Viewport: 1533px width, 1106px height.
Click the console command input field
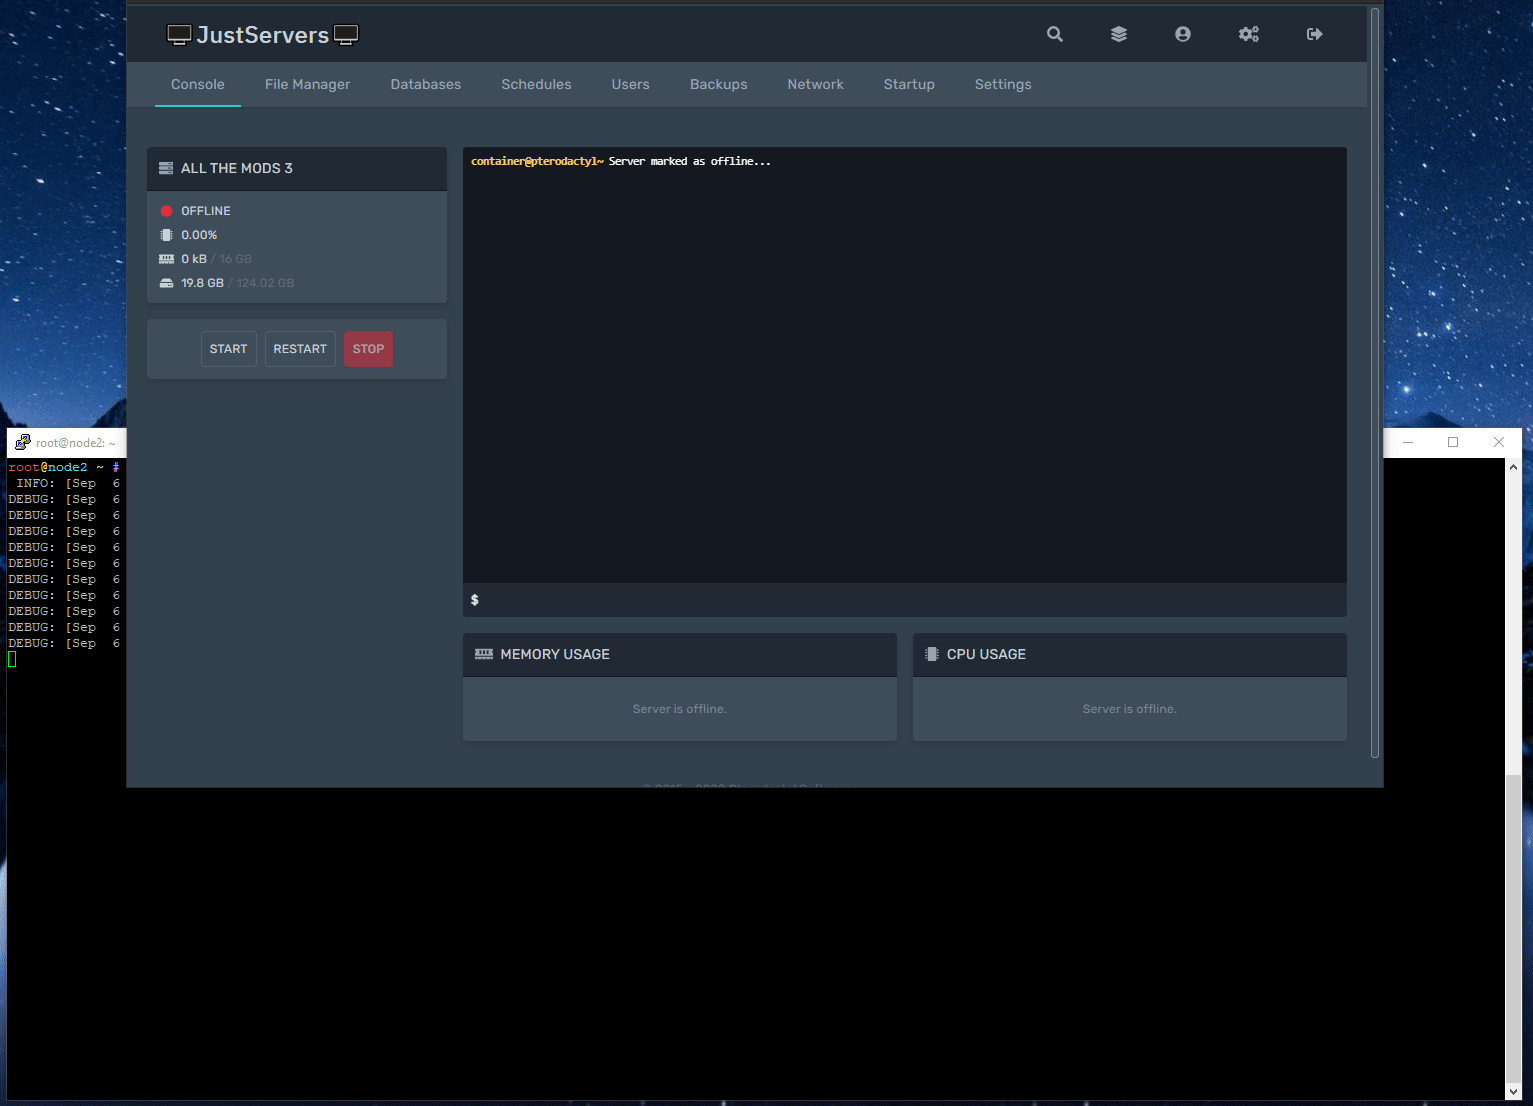click(900, 600)
